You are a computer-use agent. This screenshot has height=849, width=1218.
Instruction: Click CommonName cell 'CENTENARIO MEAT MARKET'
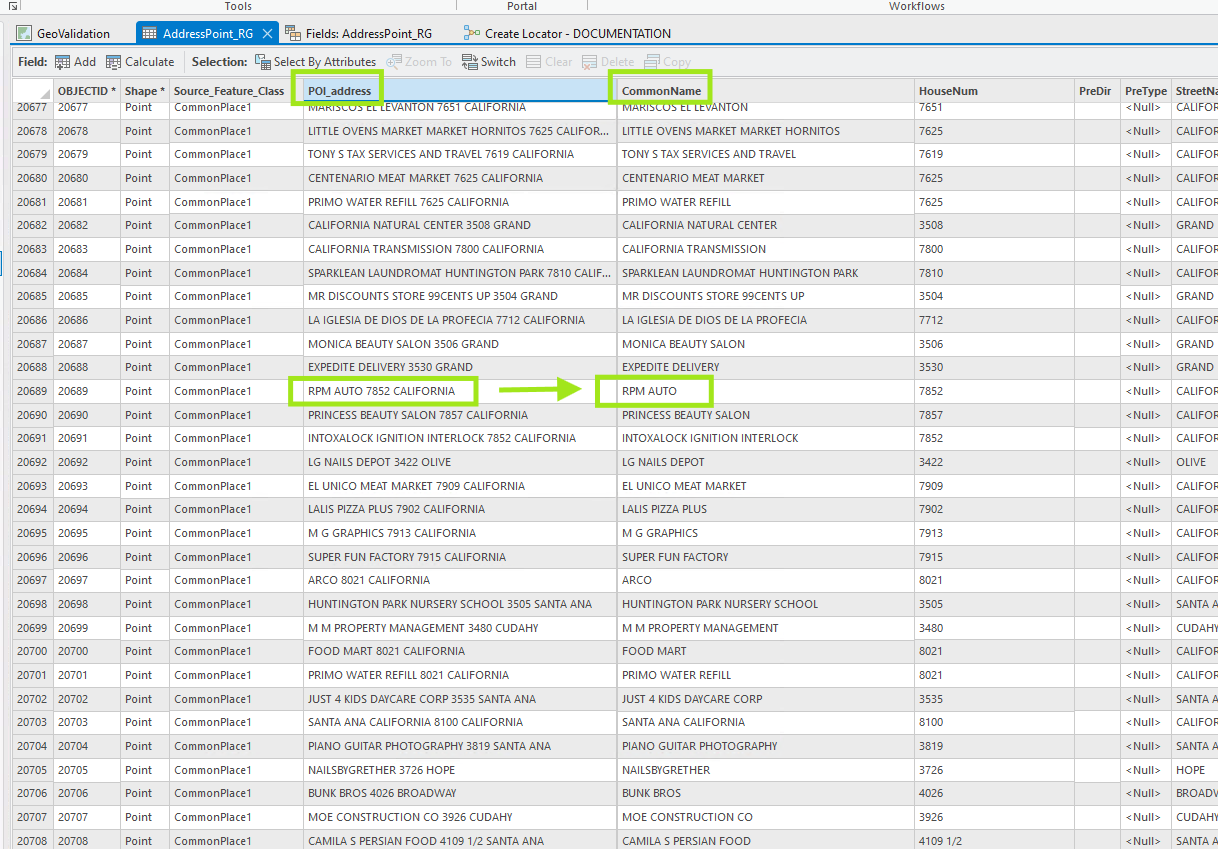[x=765, y=178]
